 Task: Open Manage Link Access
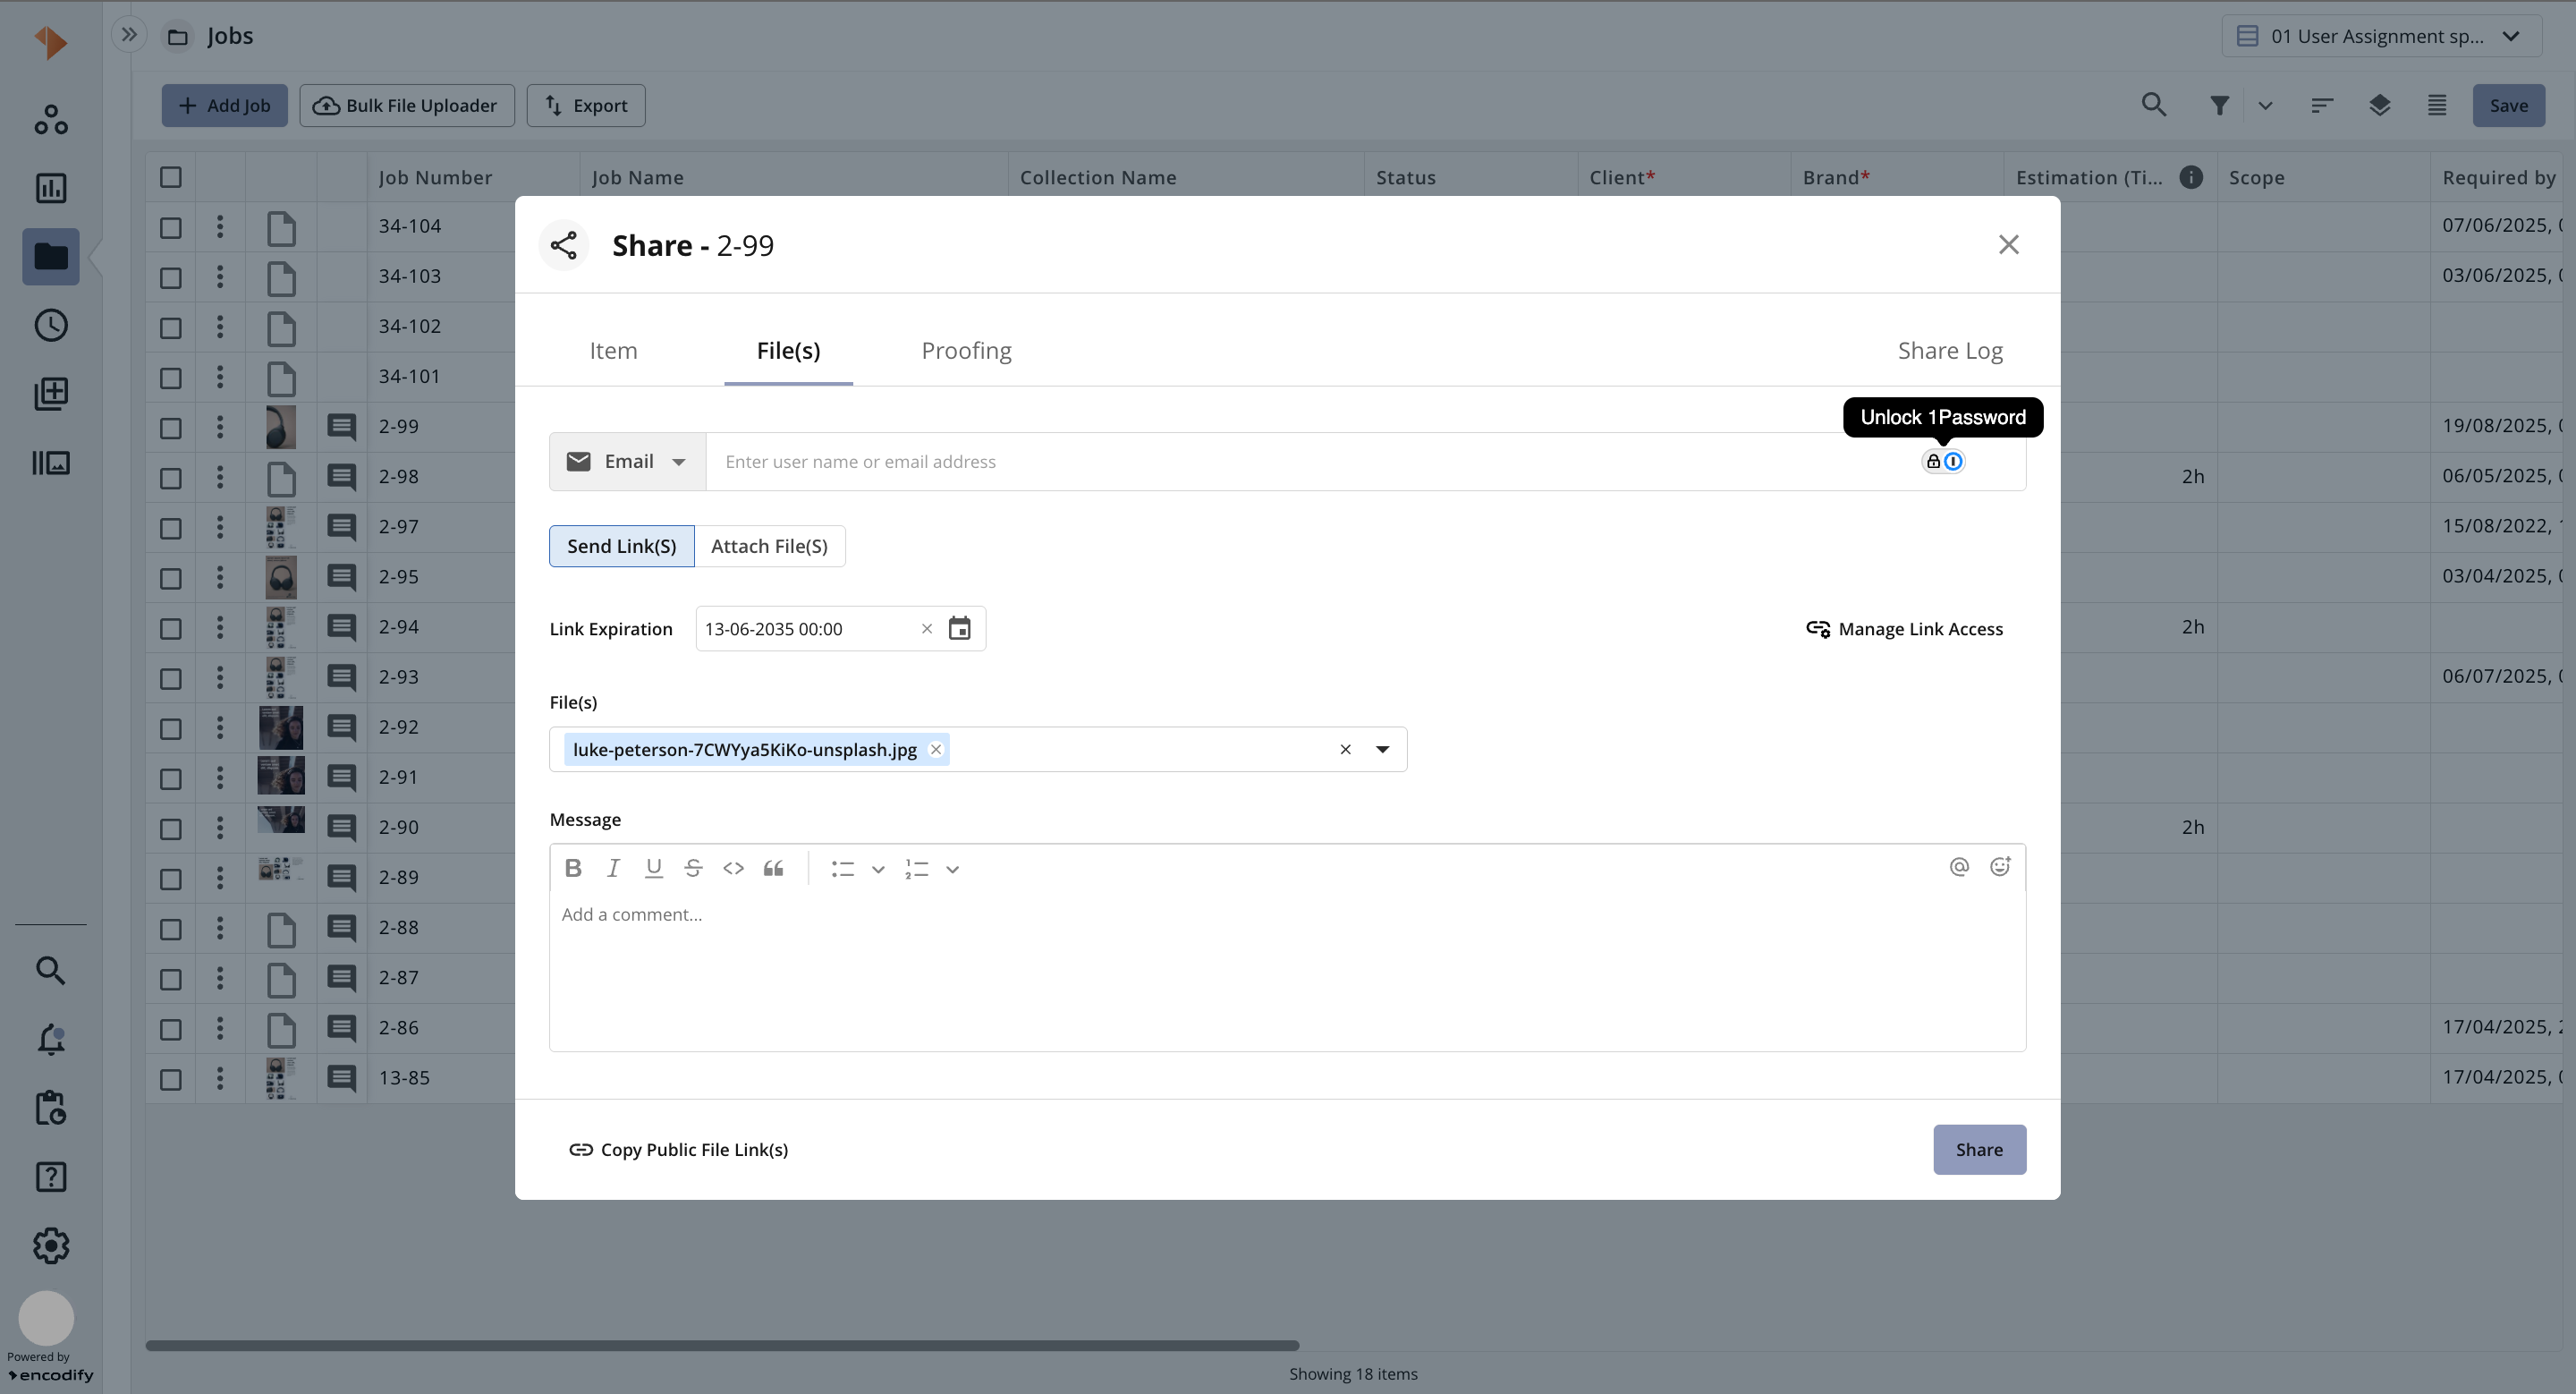(1904, 629)
